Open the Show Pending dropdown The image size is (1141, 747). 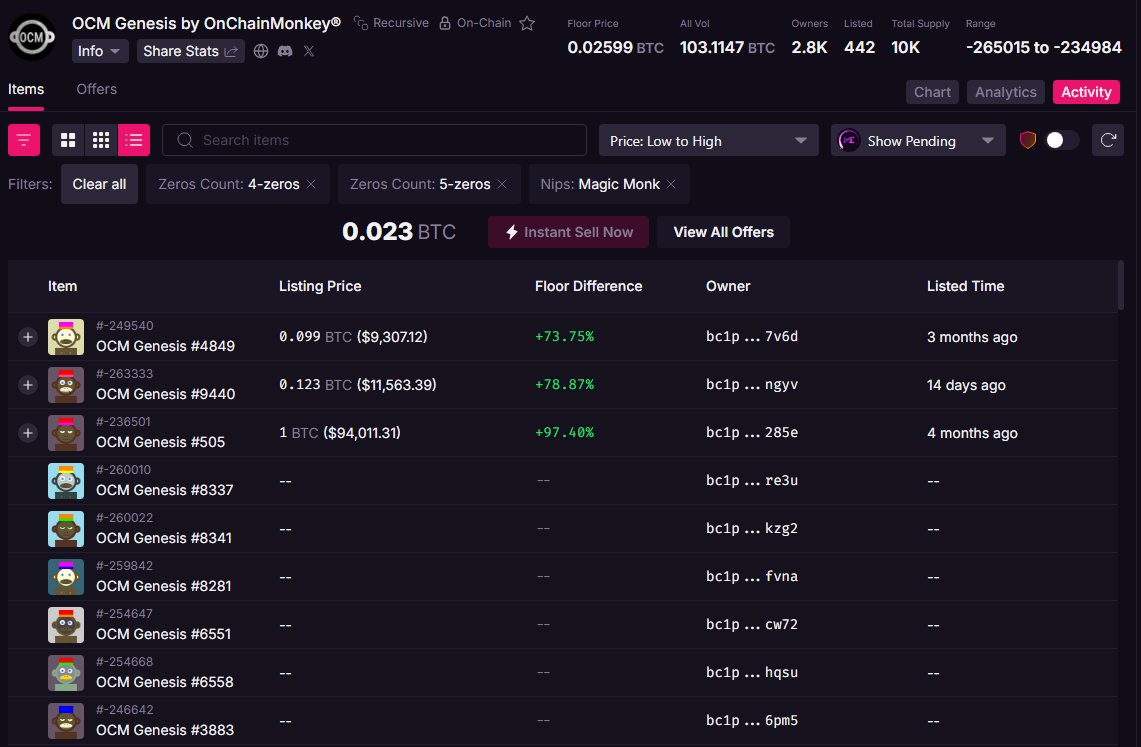(x=918, y=140)
